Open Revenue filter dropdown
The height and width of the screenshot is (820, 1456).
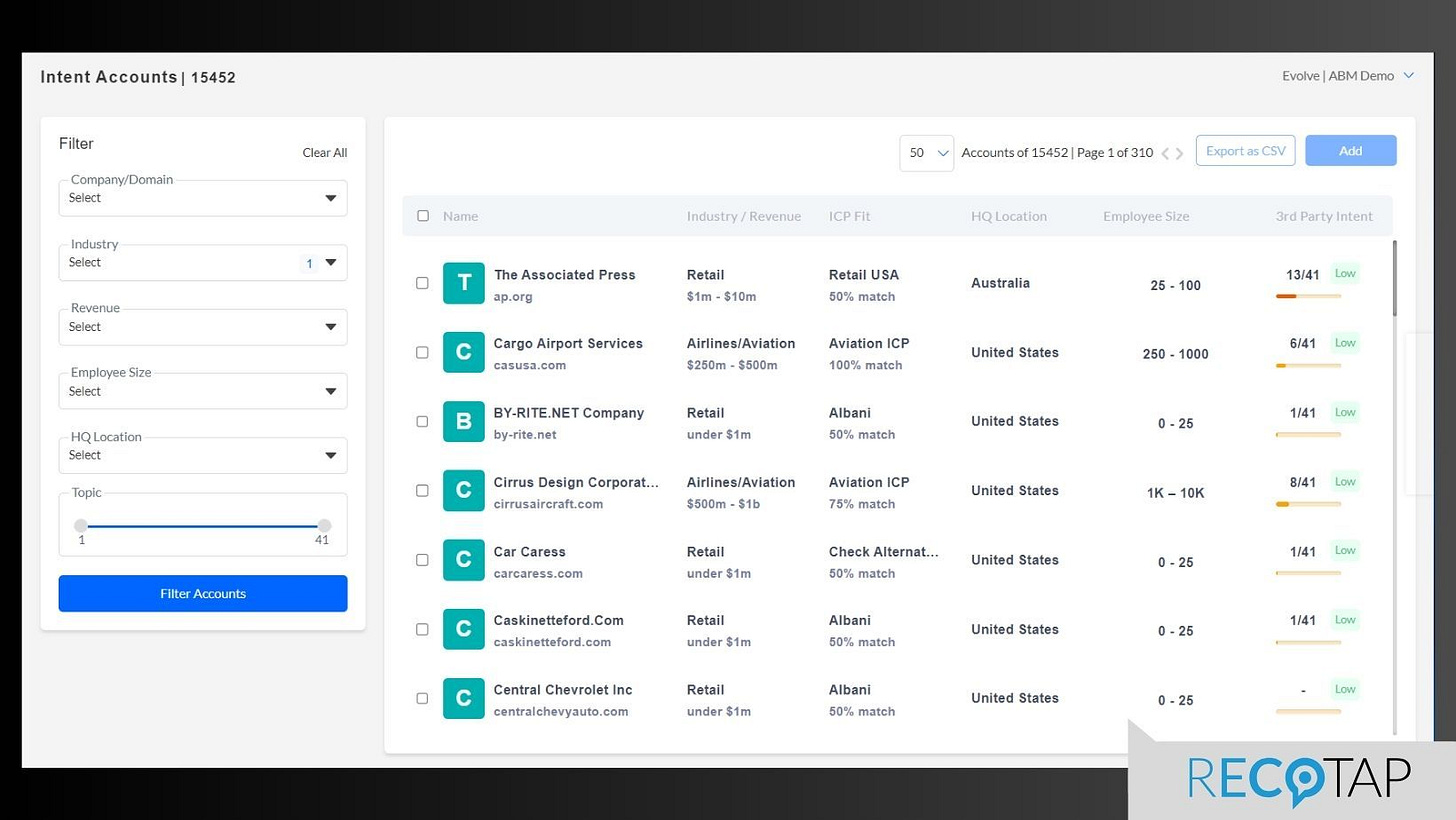click(203, 327)
